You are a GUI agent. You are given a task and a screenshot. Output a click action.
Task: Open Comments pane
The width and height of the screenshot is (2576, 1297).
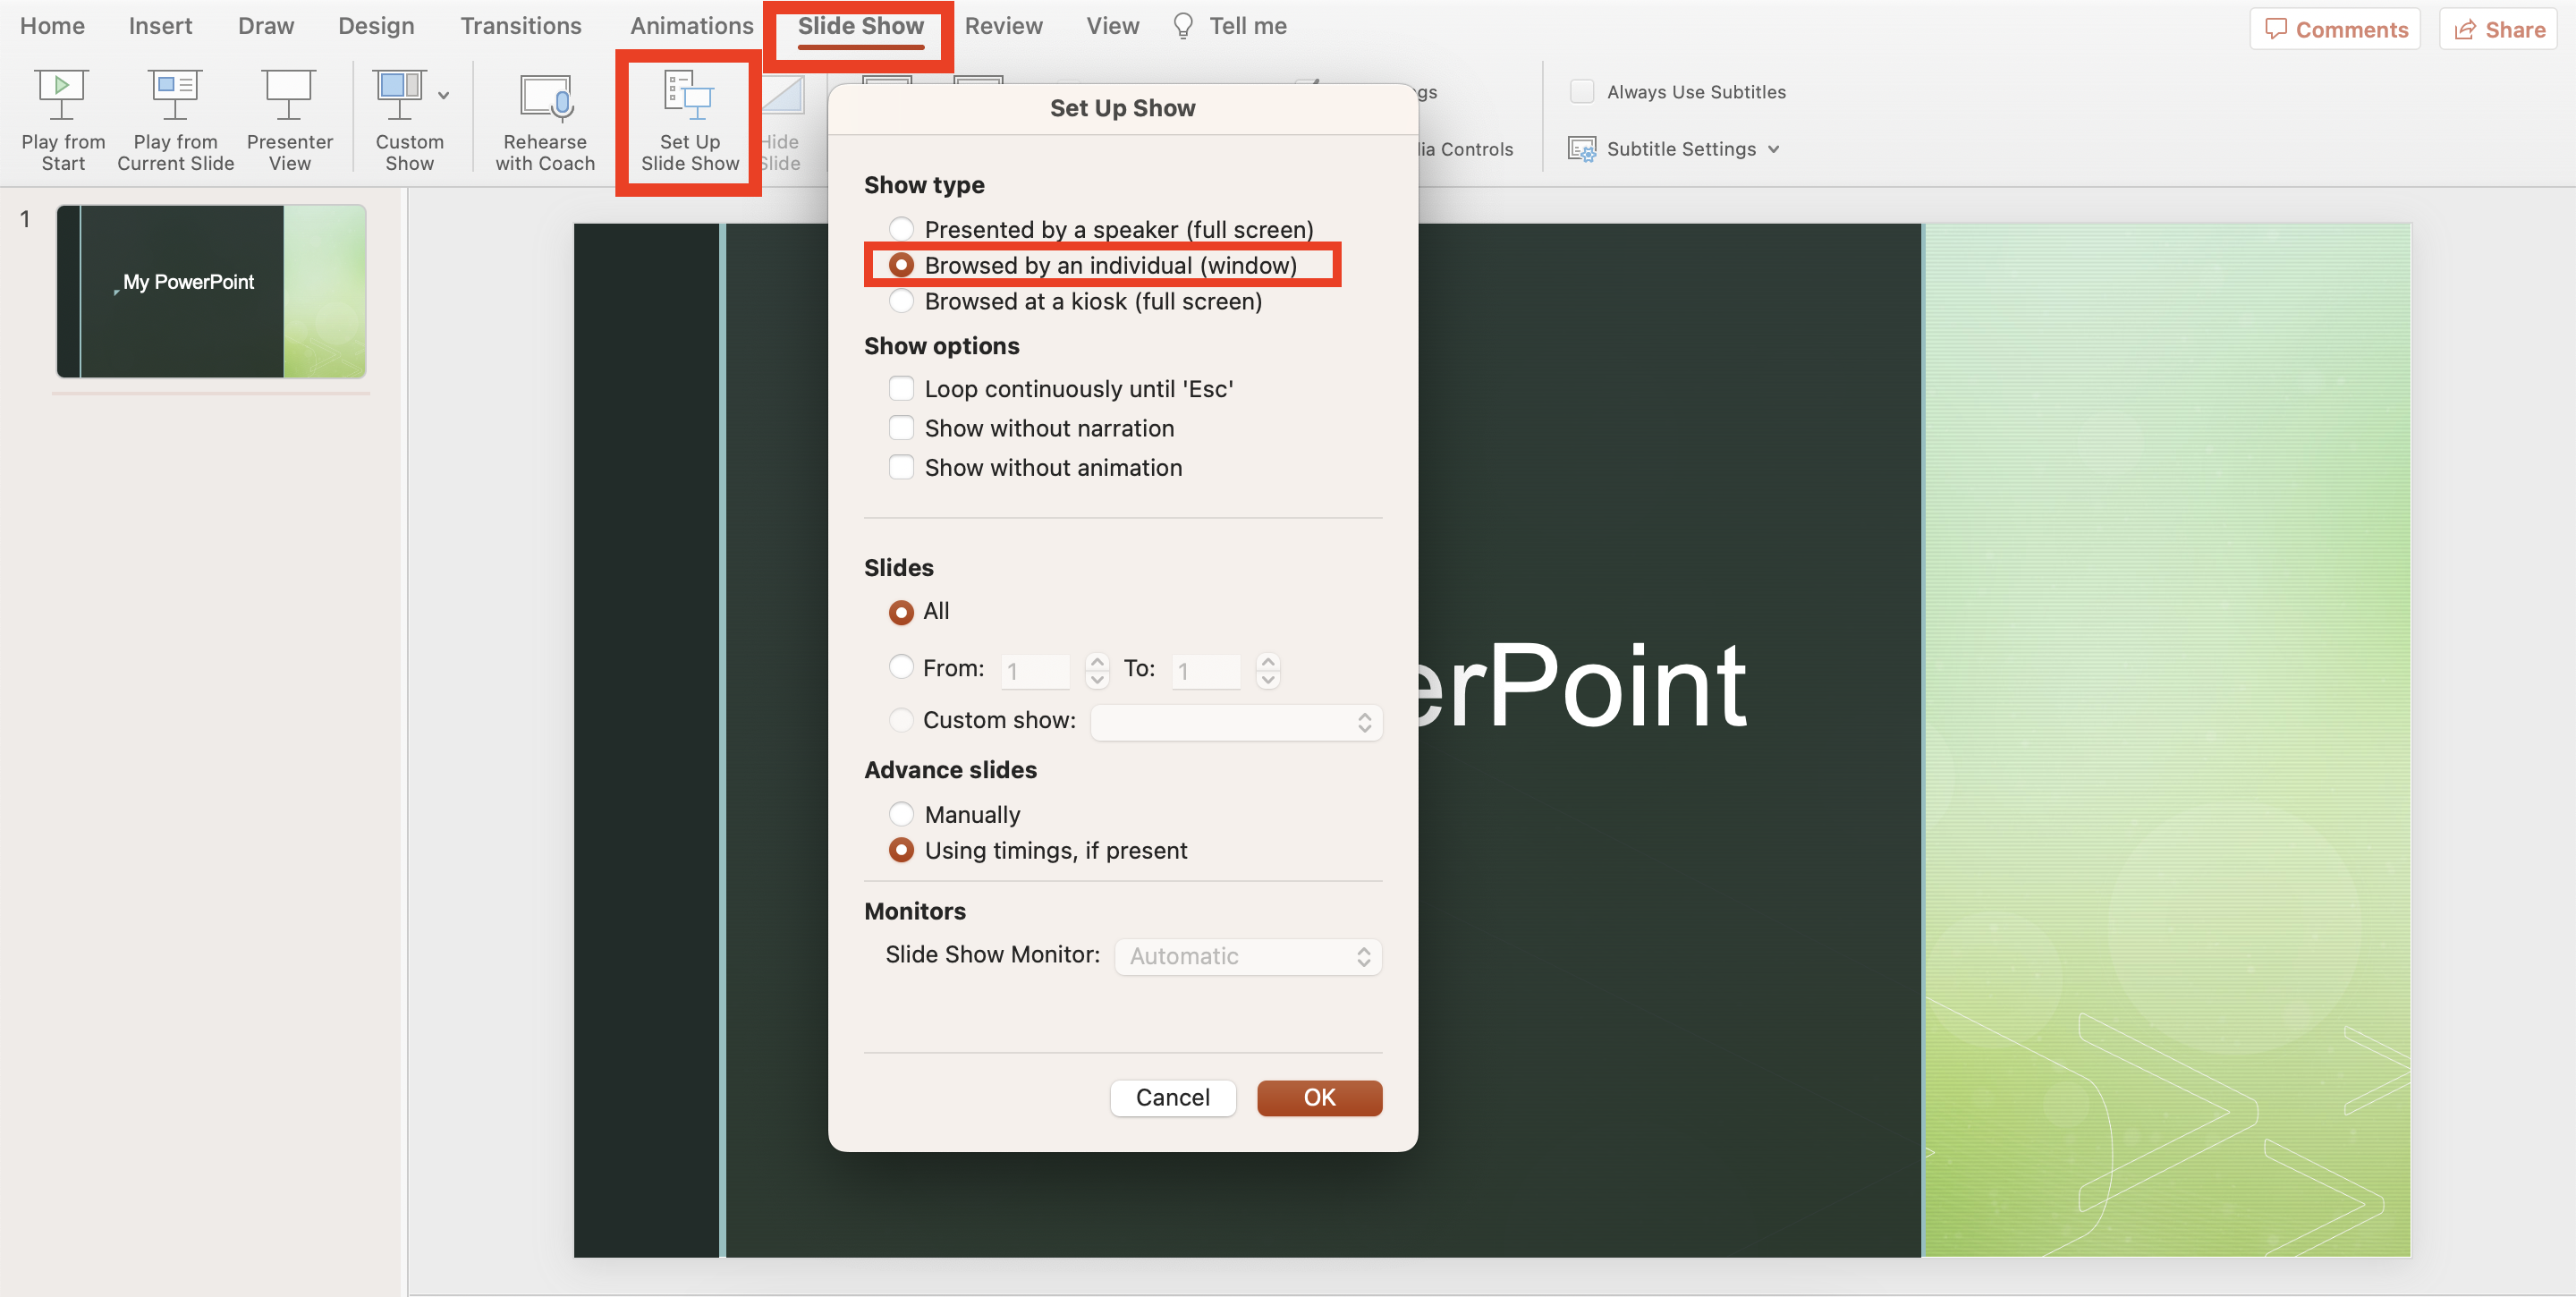click(2334, 29)
